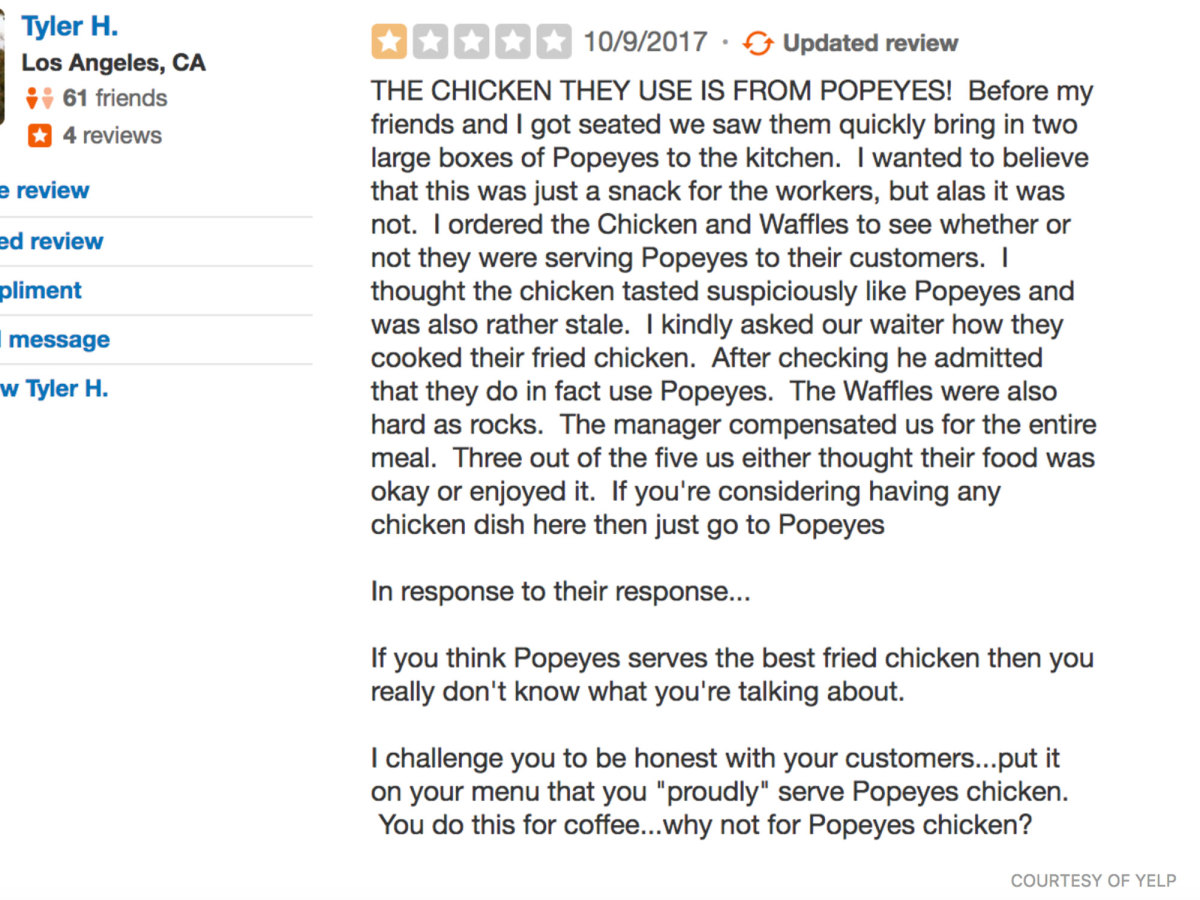Click the review sidebar action link
The height and width of the screenshot is (900, 1200).
tap(44, 190)
